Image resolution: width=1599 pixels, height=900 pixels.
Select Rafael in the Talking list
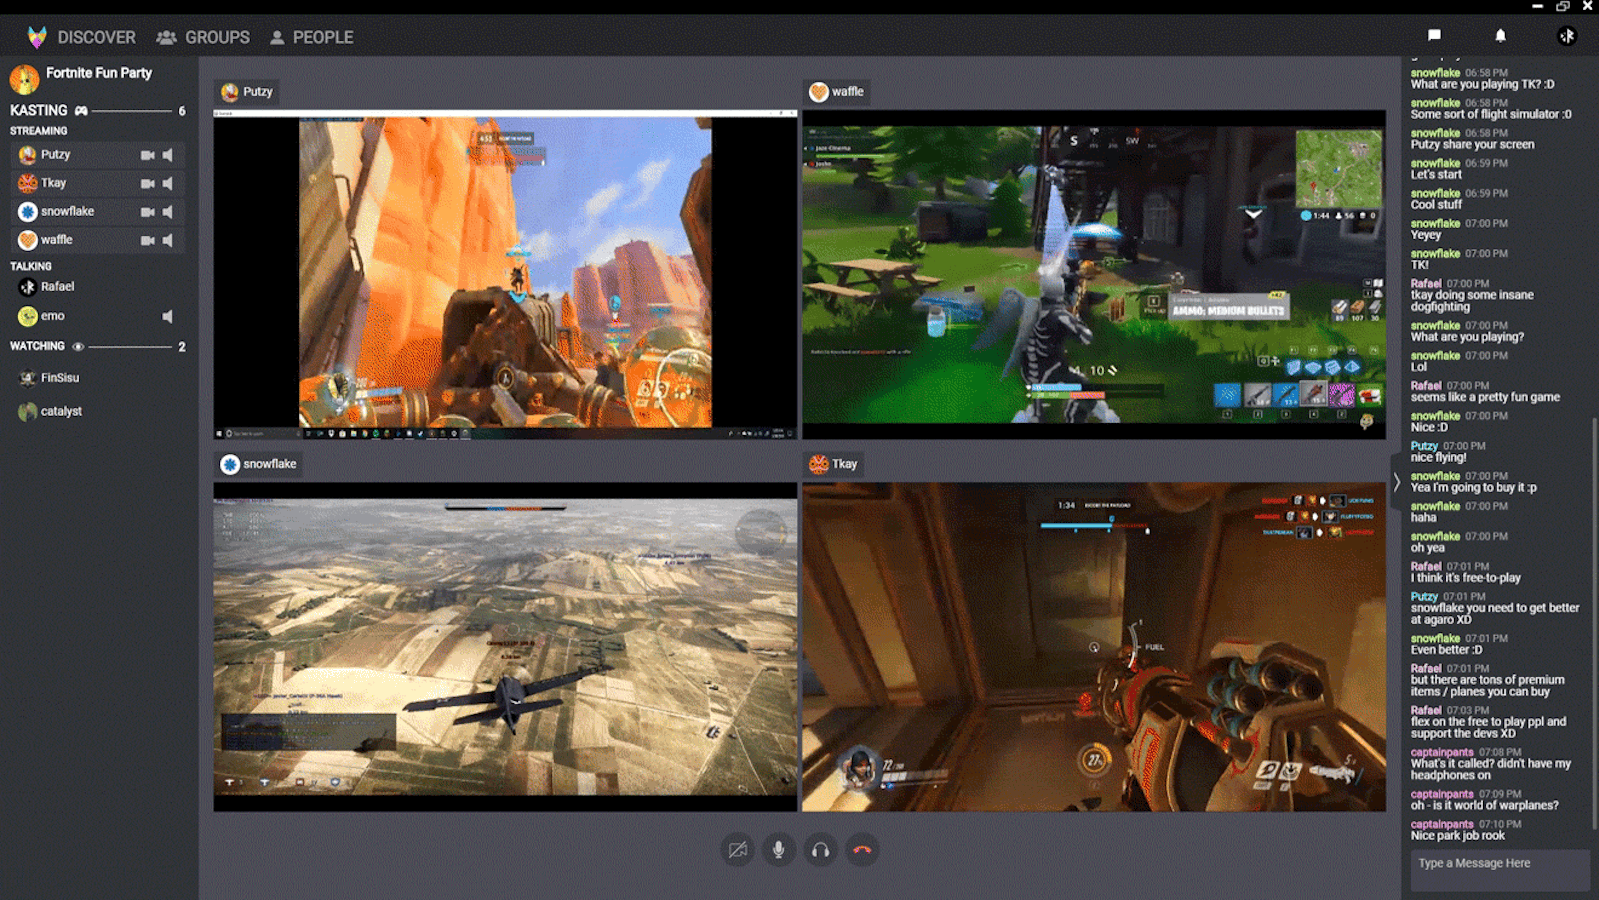(57, 287)
